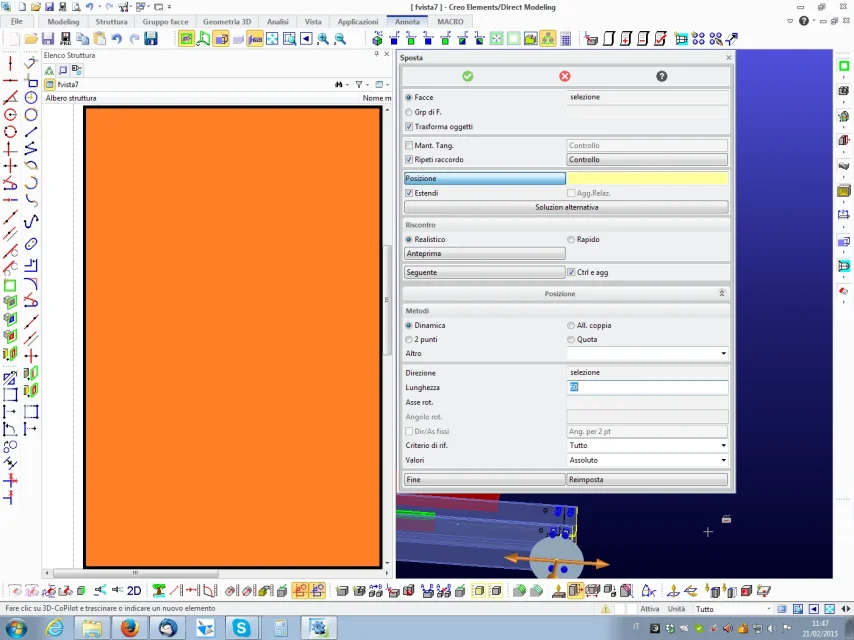Collapse the Posizione section chevron
Image resolution: width=854 pixels, height=640 pixels.
pos(722,294)
